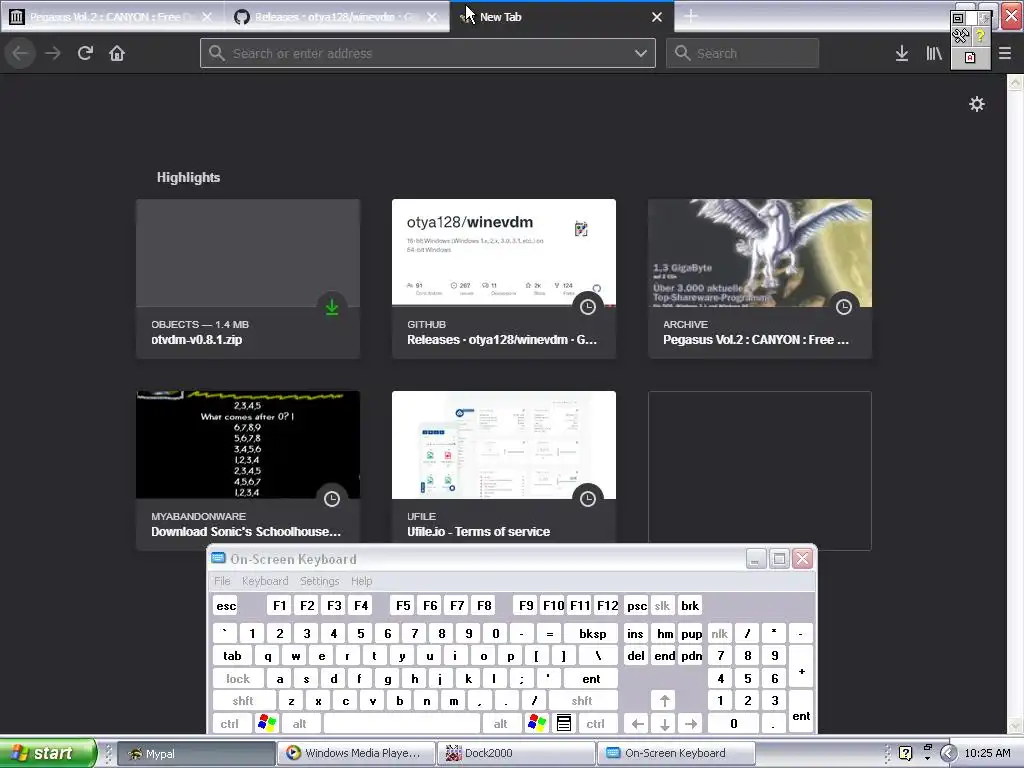Click the application menu key on keyboard

coord(564,723)
